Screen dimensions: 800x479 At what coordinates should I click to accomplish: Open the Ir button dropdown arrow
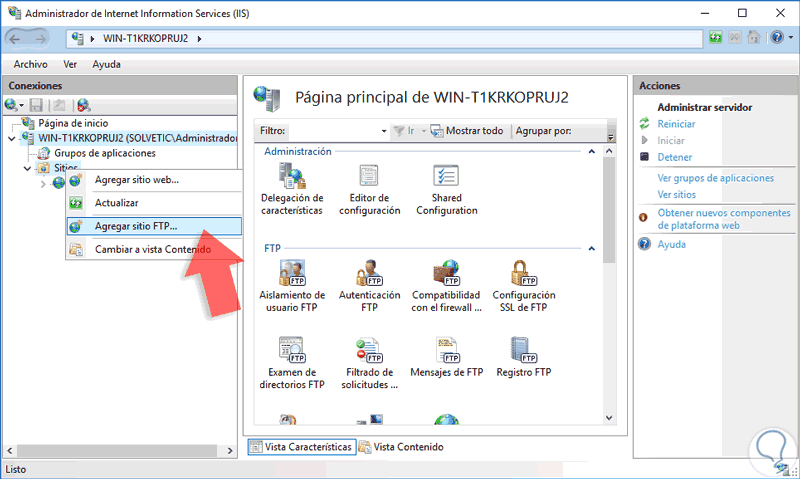point(423,131)
